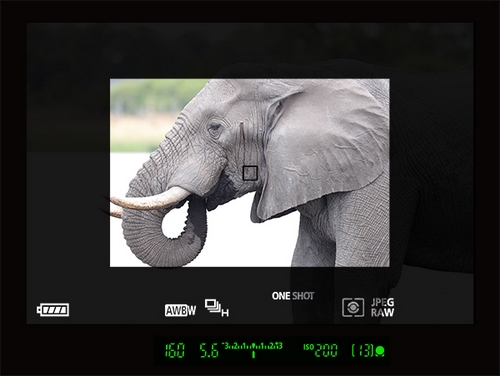Image resolution: width=500 pixels, height=376 pixels.
Task: Click the ISO label in the green readout
Action: (308, 347)
